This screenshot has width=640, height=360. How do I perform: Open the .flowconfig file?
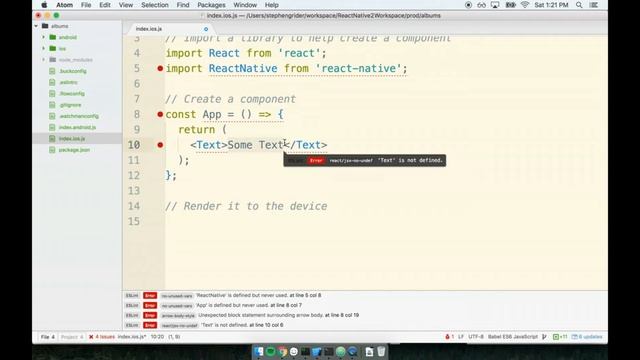click(72, 93)
